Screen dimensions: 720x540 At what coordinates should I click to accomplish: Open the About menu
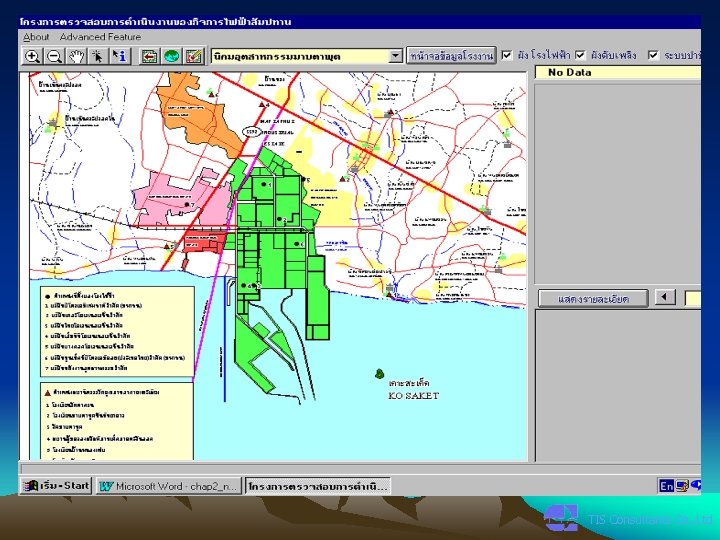pyautogui.click(x=36, y=37)
